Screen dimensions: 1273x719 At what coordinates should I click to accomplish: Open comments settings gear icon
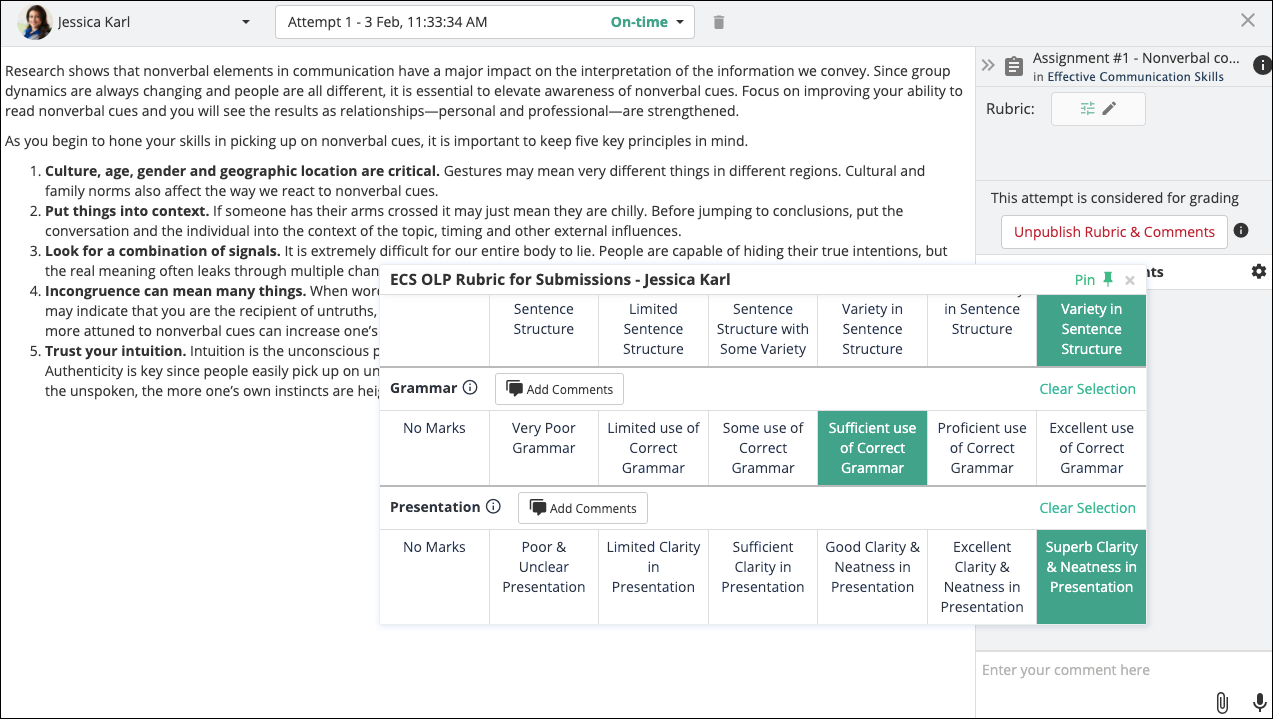[x=1259, y=272]
